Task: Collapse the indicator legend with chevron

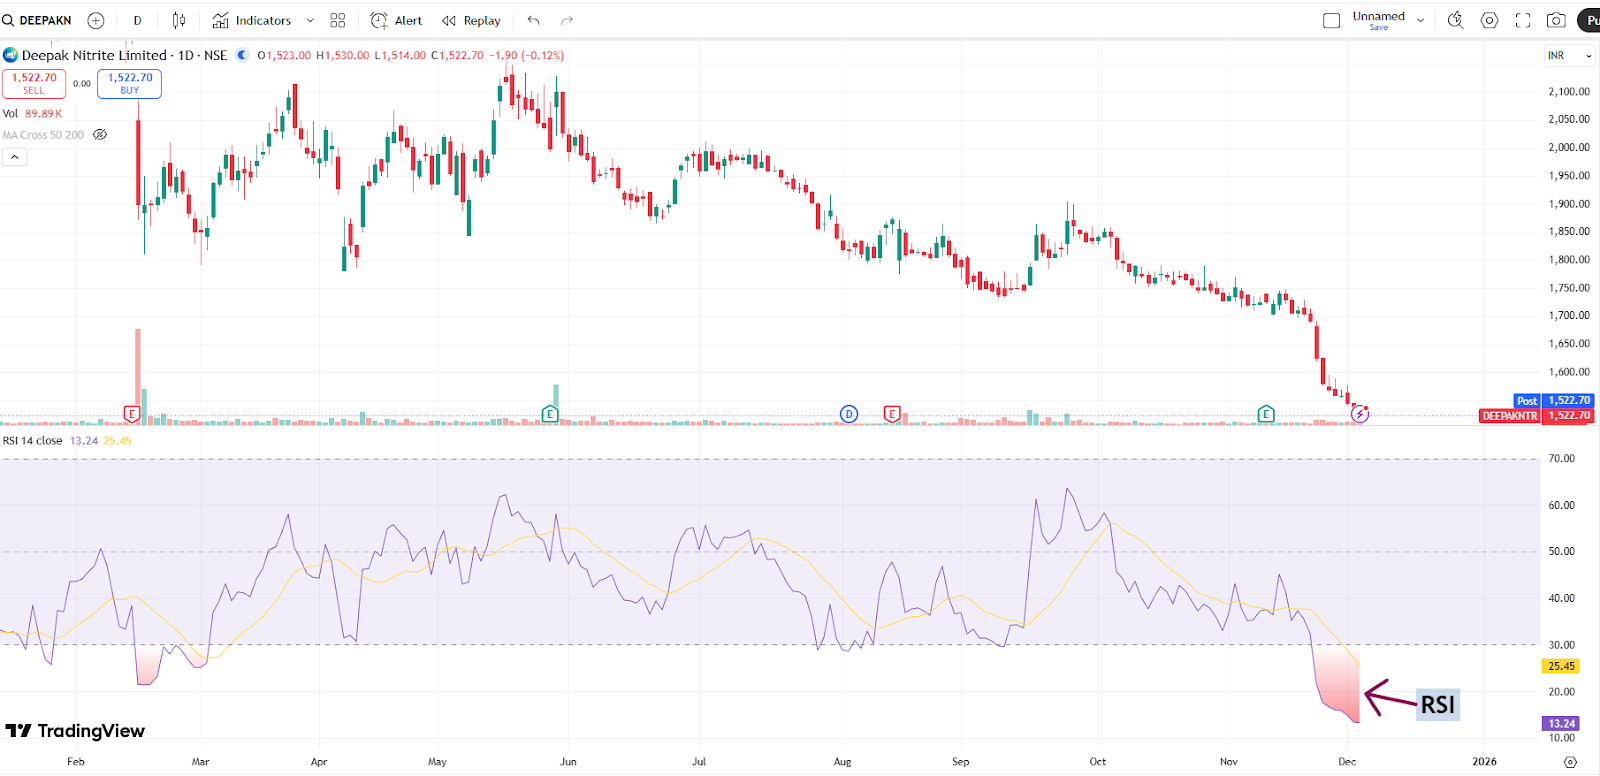Action: coord(14,157)
